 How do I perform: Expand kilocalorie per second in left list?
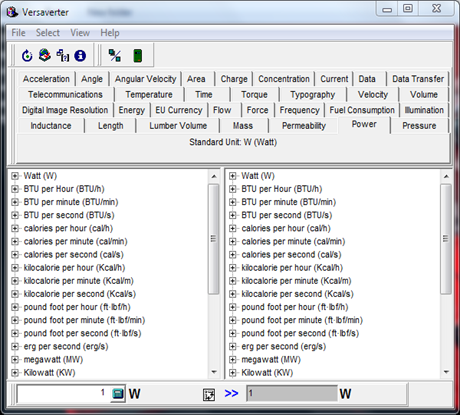coord(15,294)
